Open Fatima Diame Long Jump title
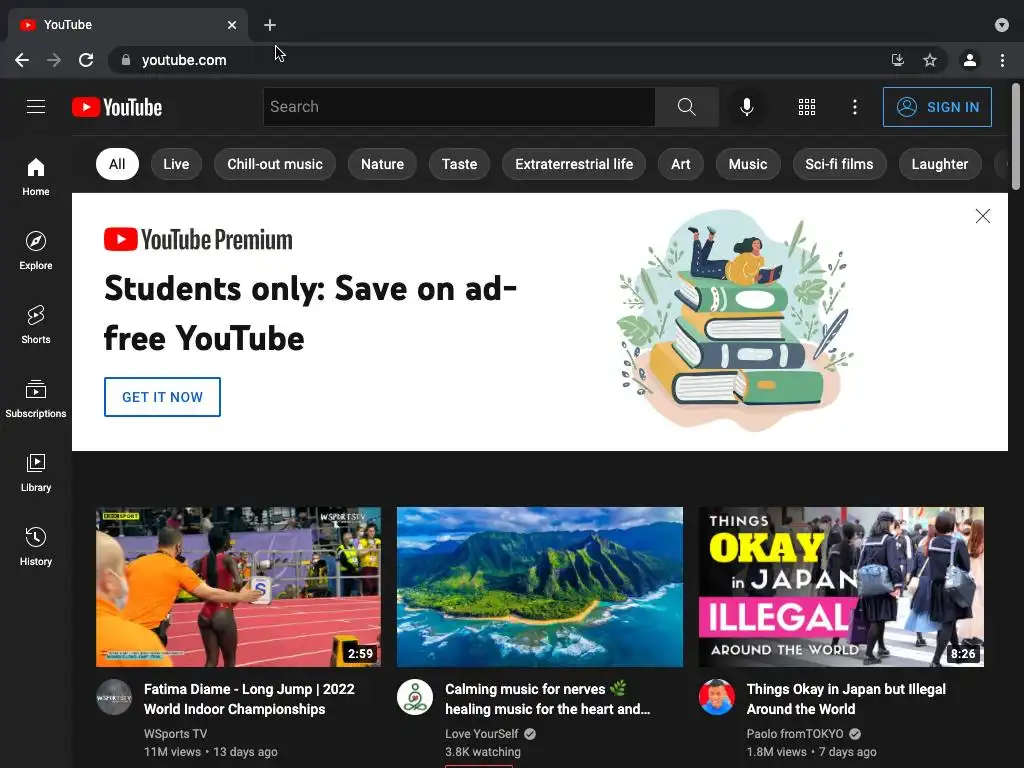The image size is (1024, 768). coord(249,699)
